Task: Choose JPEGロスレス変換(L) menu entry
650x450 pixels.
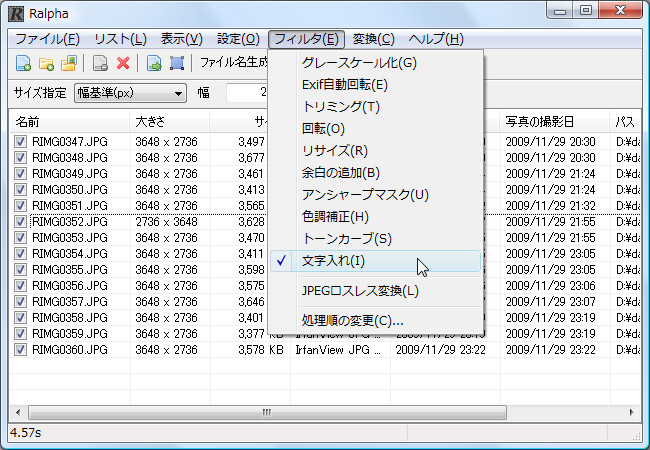Action: (375, 291)
